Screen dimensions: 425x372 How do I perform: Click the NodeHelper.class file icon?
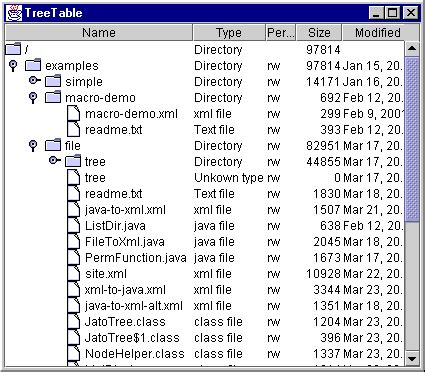73,353
